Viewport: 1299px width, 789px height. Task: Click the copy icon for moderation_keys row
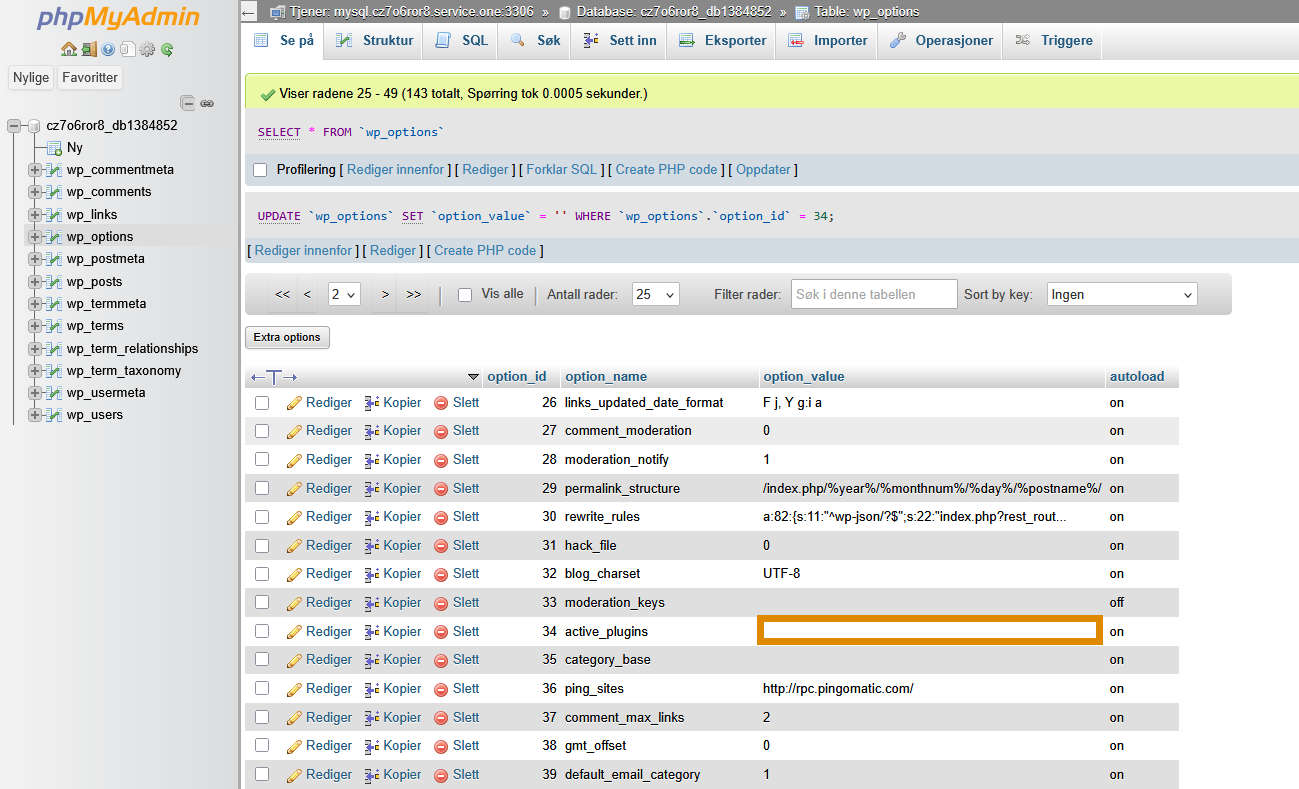[x=372, y=603]
